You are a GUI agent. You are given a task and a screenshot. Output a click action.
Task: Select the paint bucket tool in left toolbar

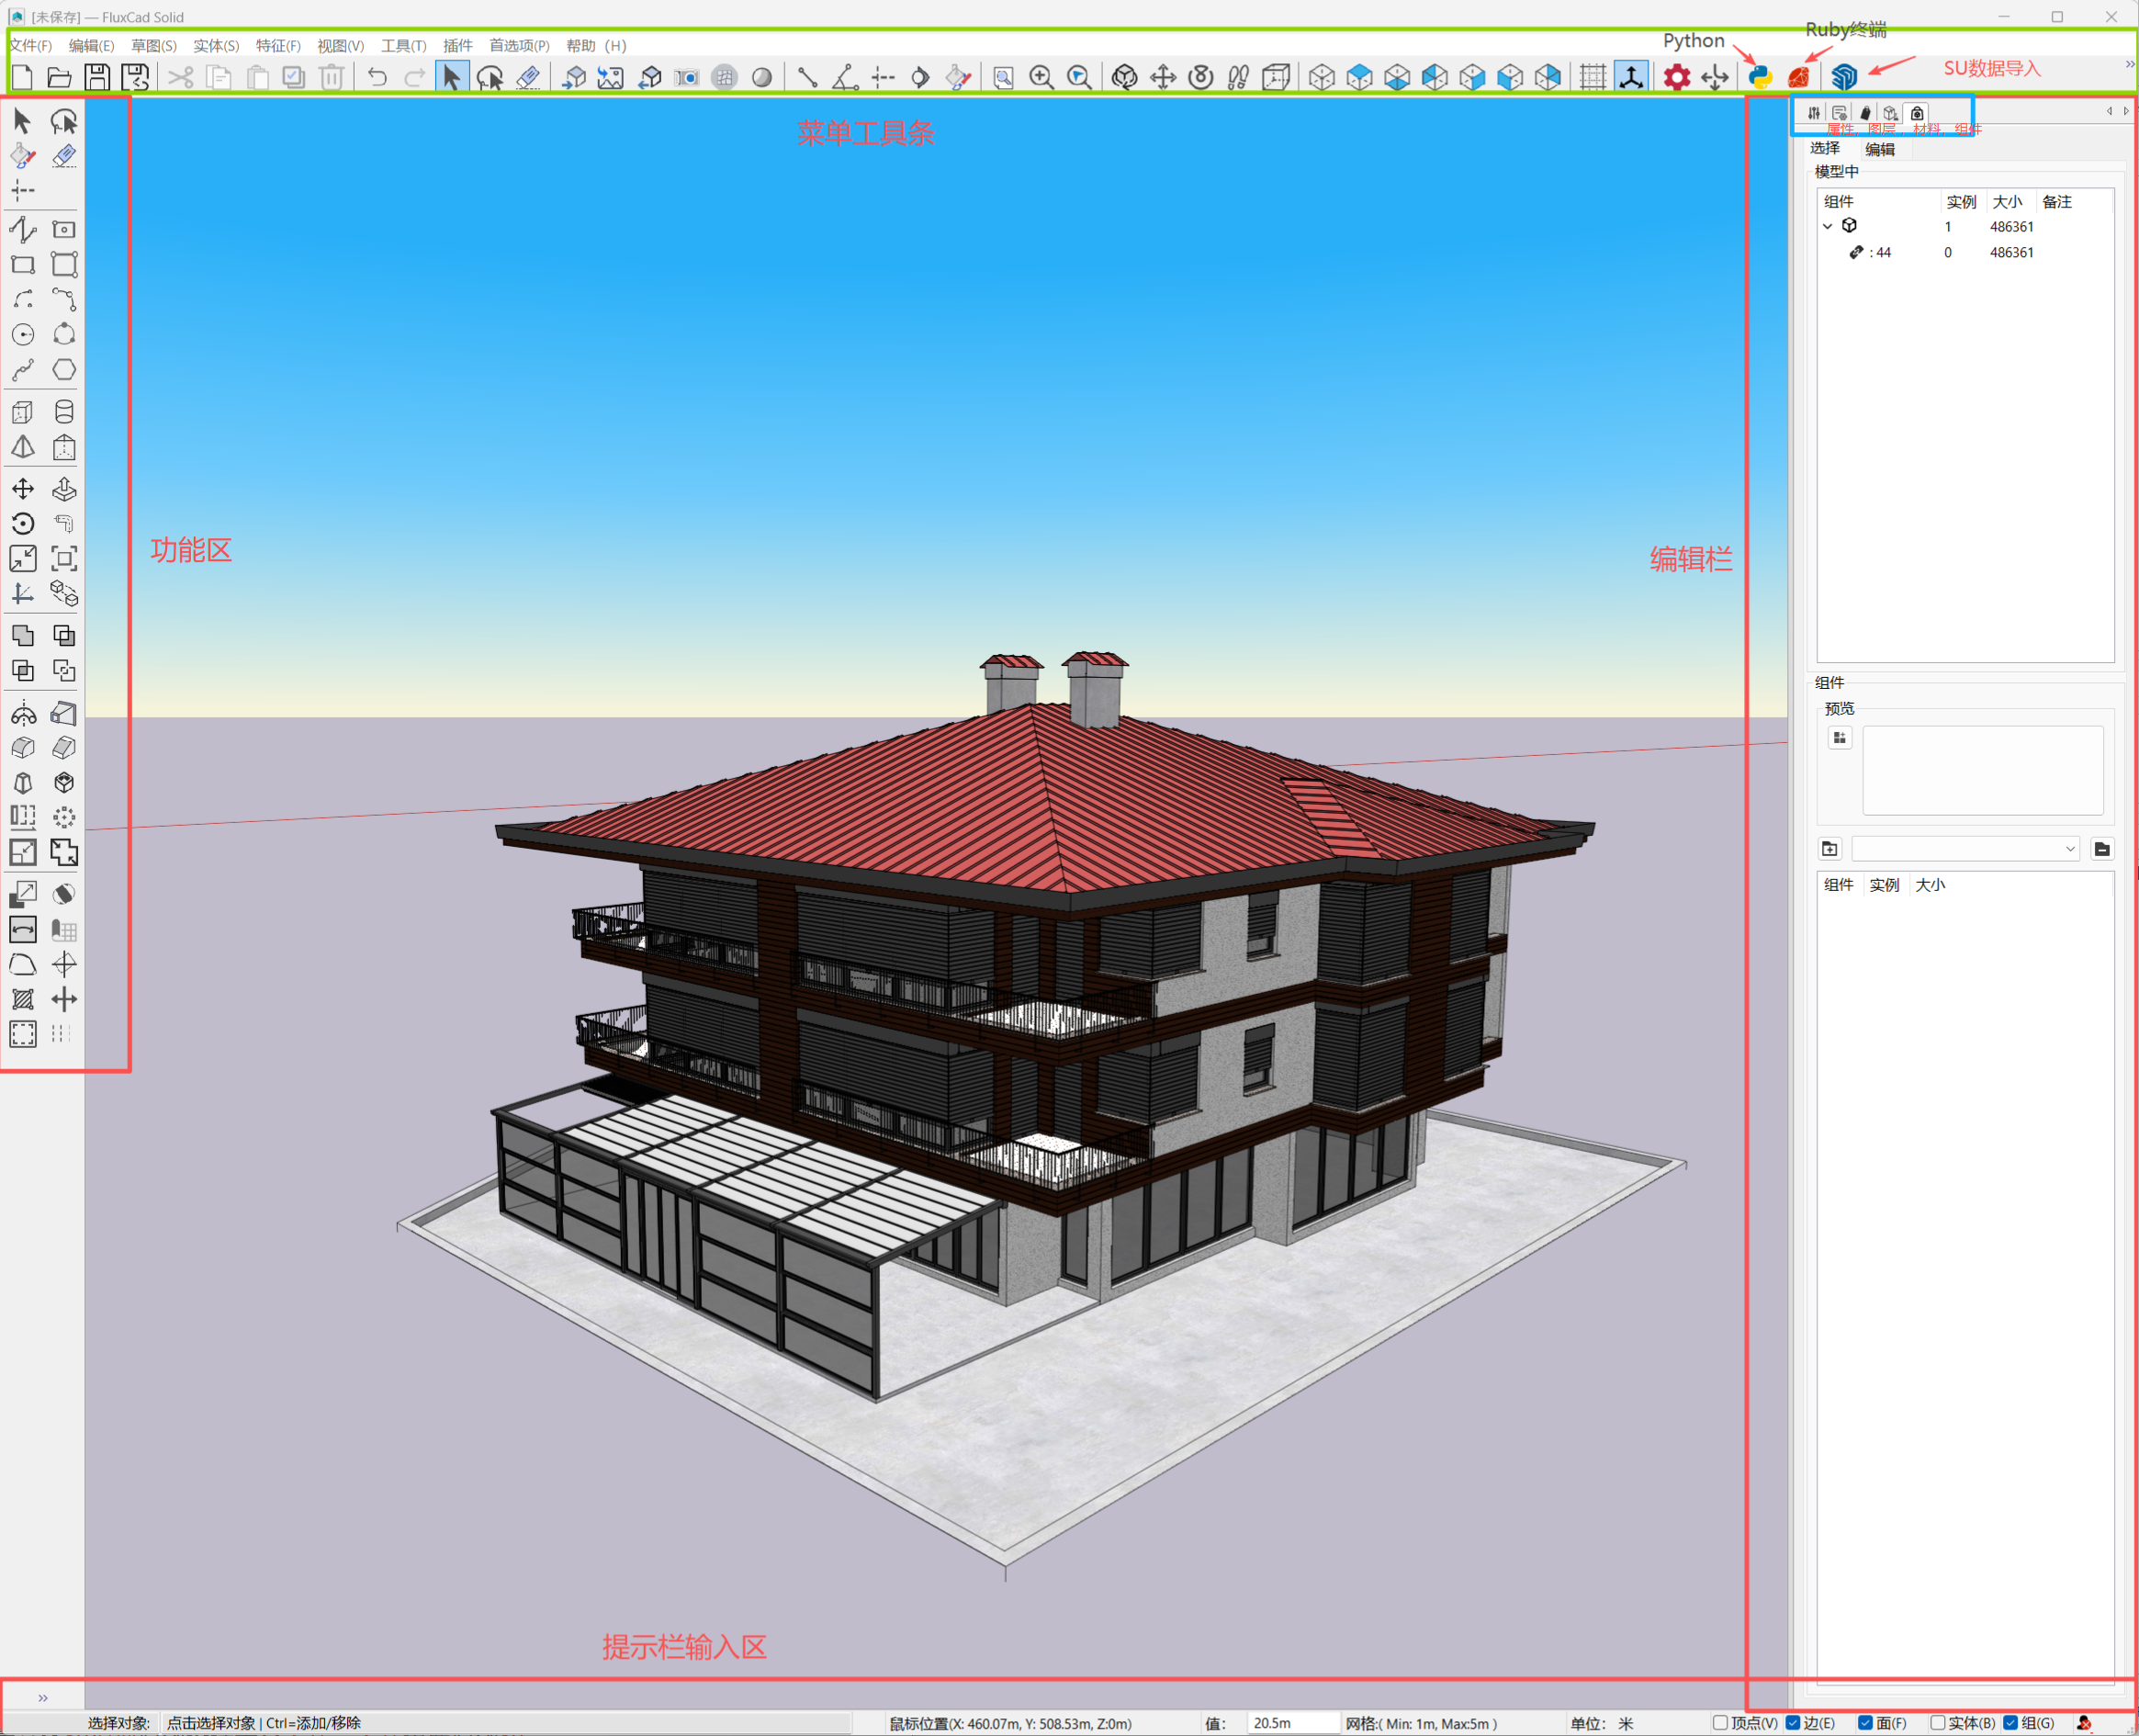tap(21, 156)
